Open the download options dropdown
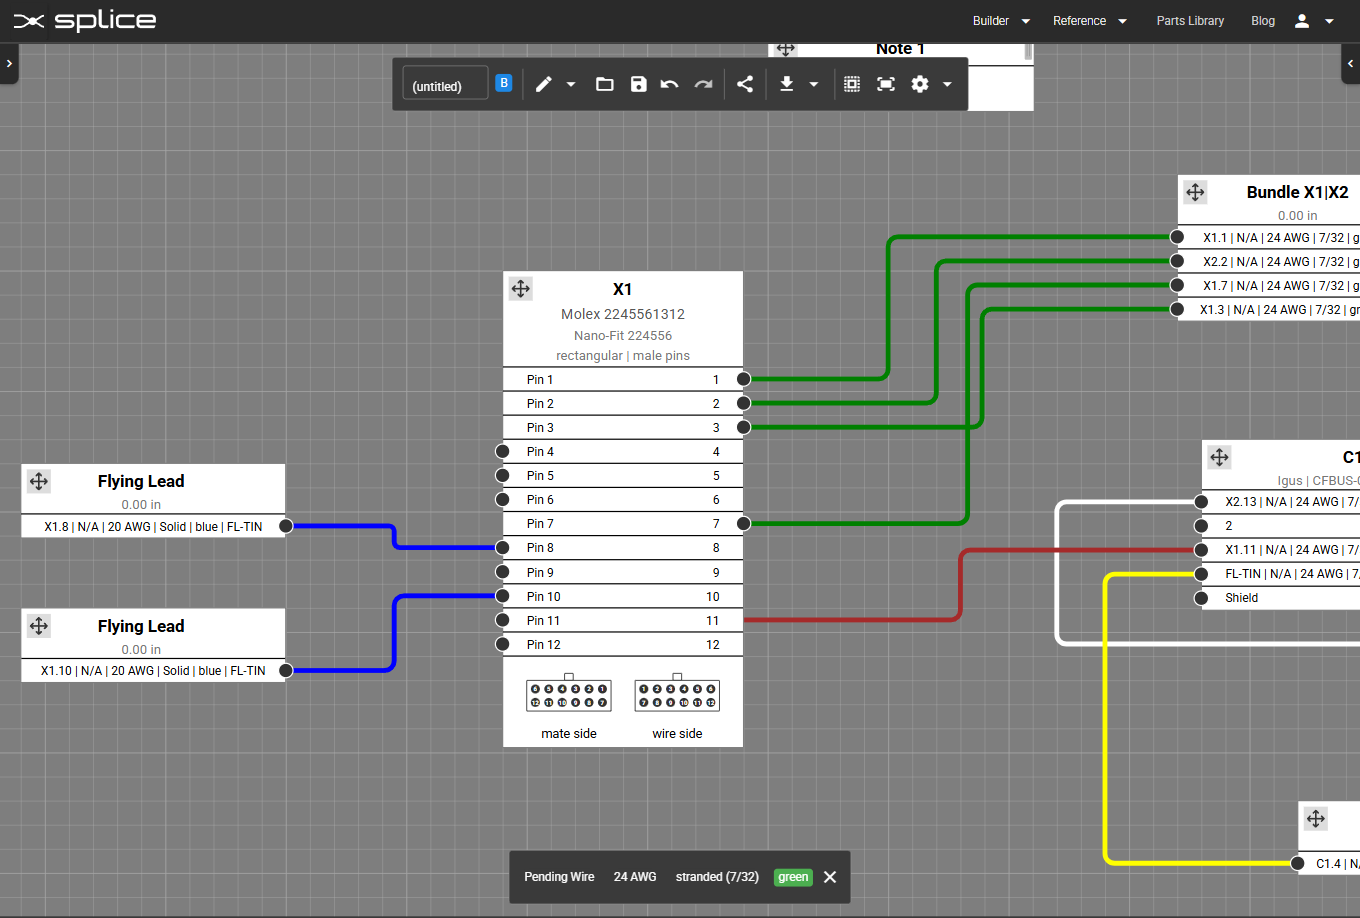This screenshot has width=1360, height=918. tap(812, 84)
